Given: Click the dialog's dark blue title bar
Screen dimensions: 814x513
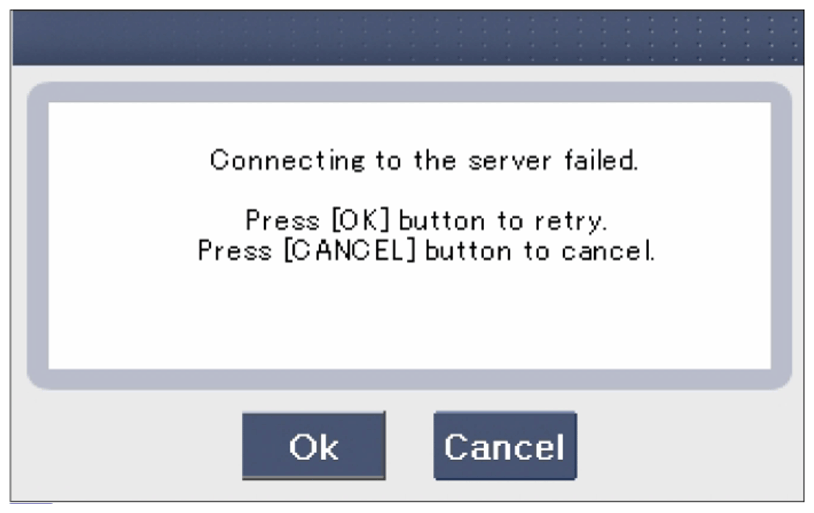Looking at the screenshot, I should (x=408, y=38).
